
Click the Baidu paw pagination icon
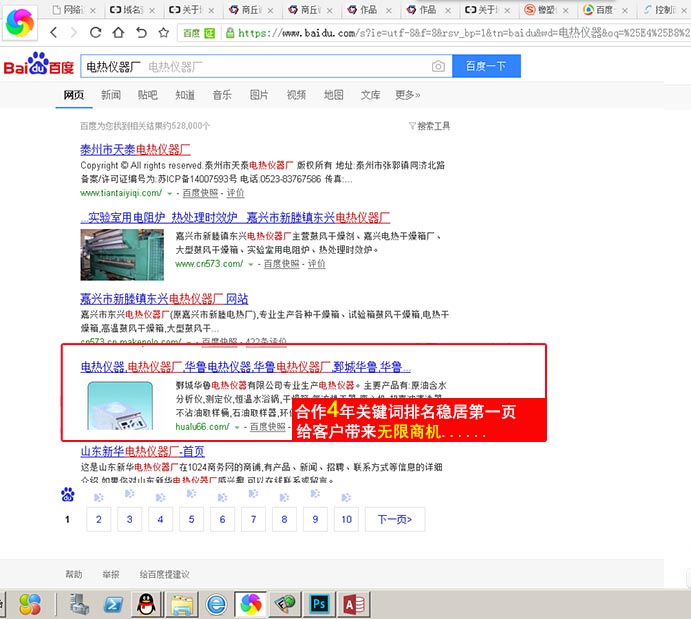(67, 495)
